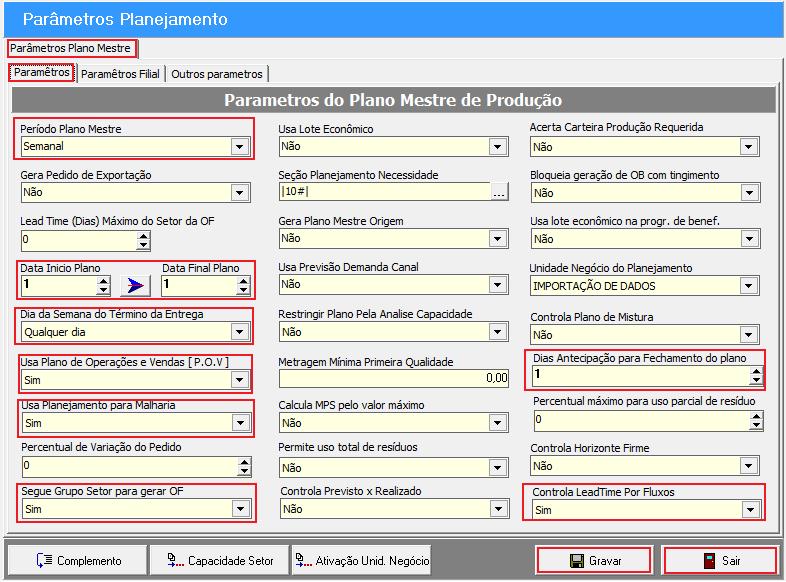Image resolution: width=786 pixels, height=582 pixels.
Task: Open Capacidade Setor settings
Action: [x=219, y=561]
